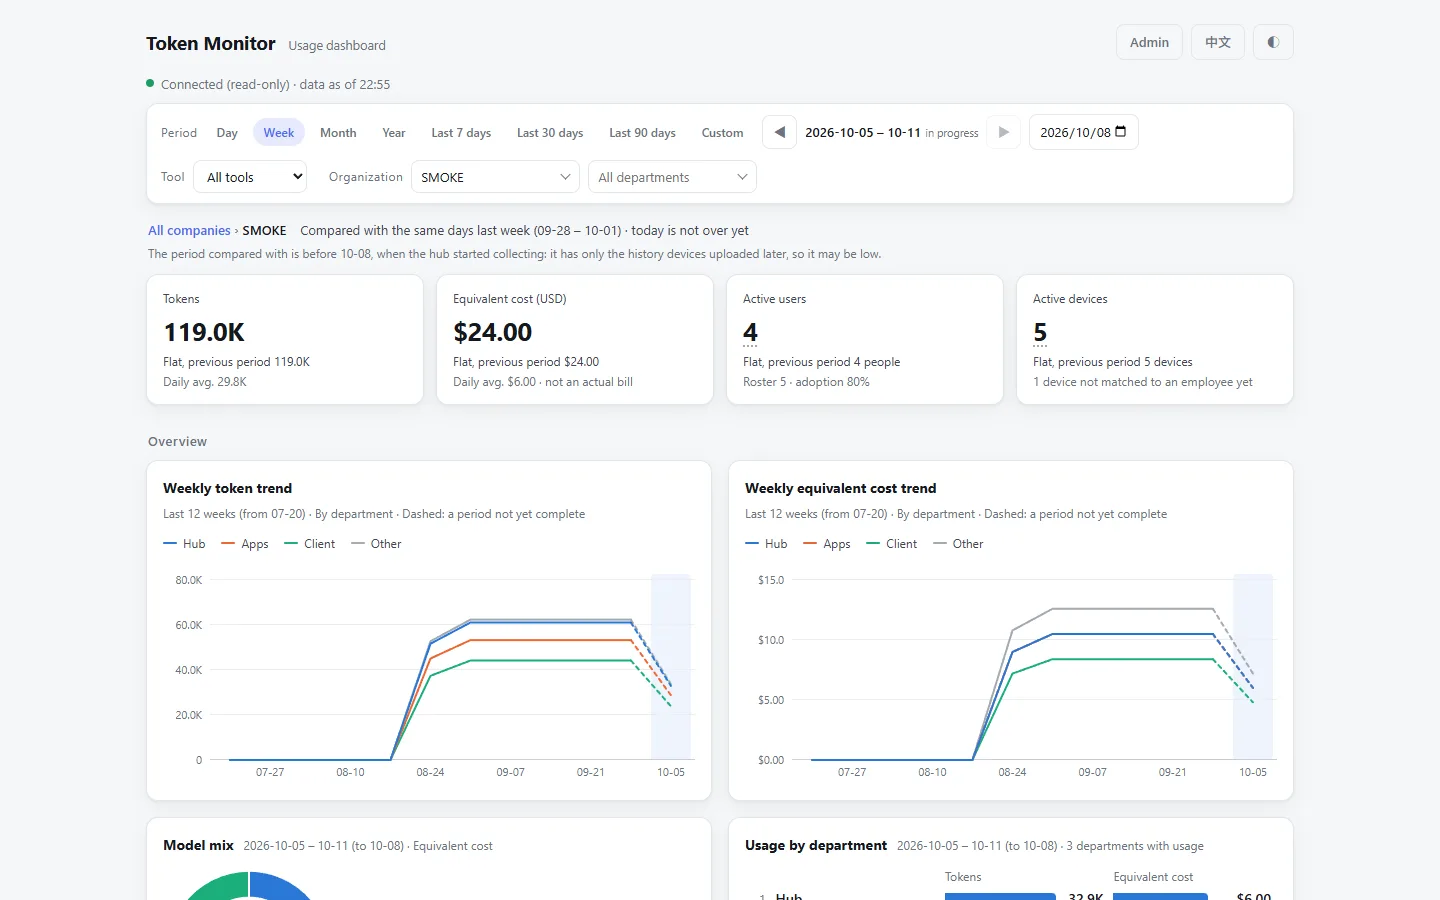
Task: Open the calendar picker icon in date field
Action: point(1121,132)
